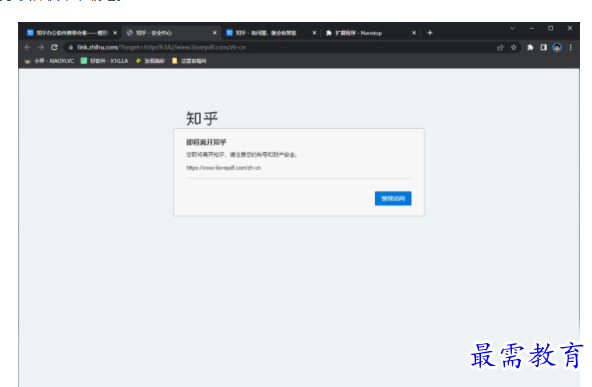Toggle the browser side panel icon

pos(543,48)
